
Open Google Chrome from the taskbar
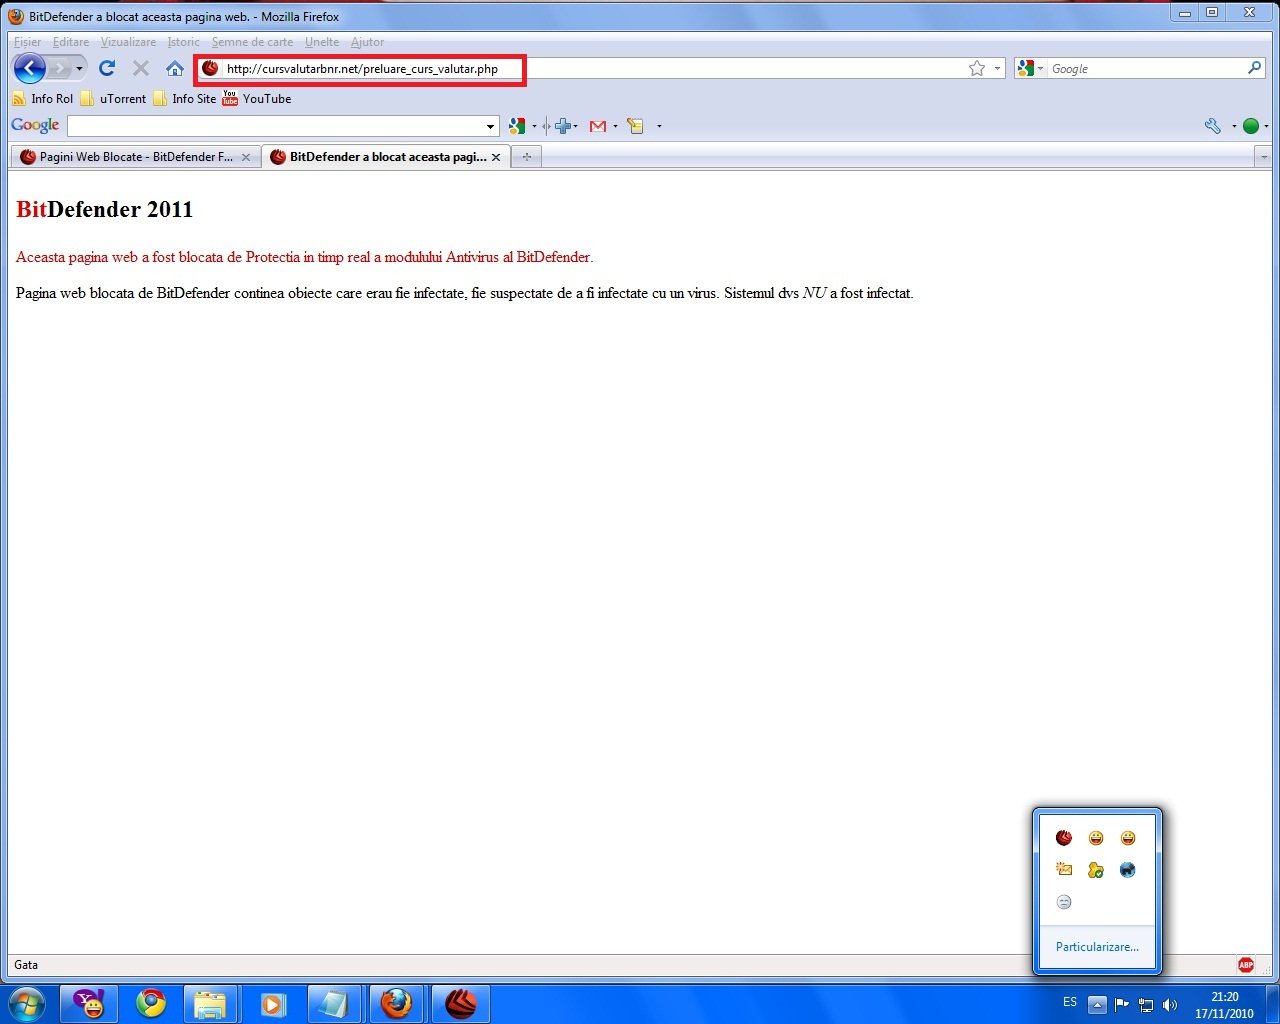[151, 1004]
